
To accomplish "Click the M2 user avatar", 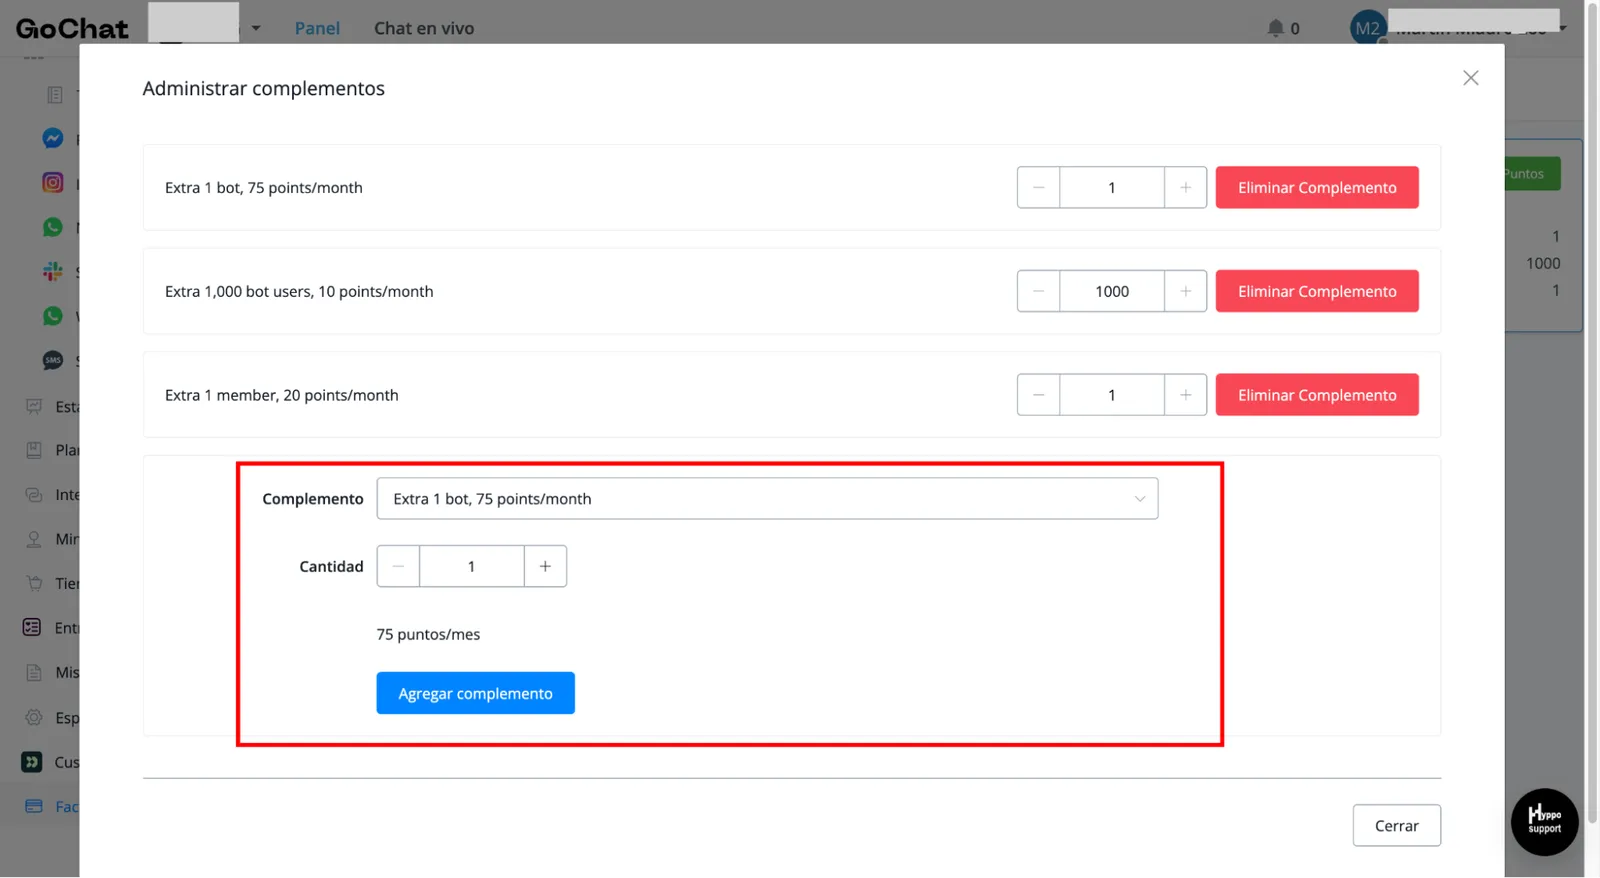I will [1367, 28].
